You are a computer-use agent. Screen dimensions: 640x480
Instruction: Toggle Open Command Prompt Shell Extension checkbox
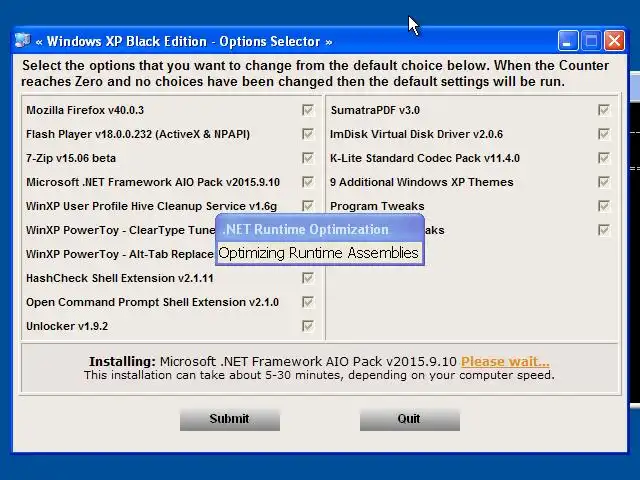(x=308, y=302)
